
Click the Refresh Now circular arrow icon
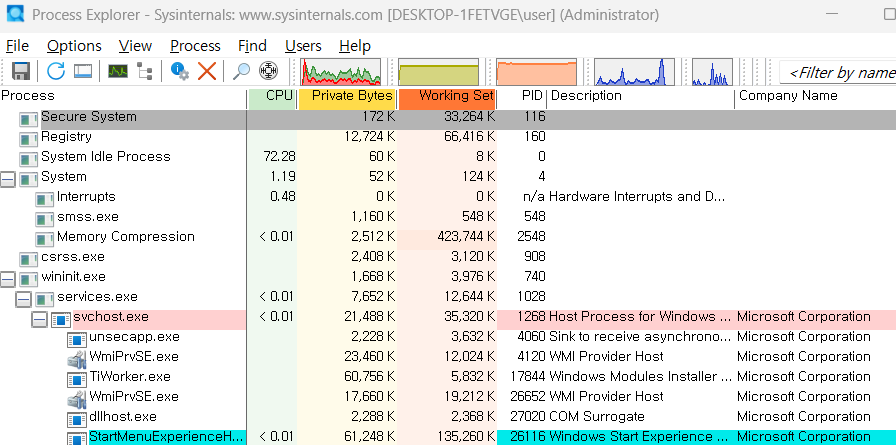click(x=56, y=71)
